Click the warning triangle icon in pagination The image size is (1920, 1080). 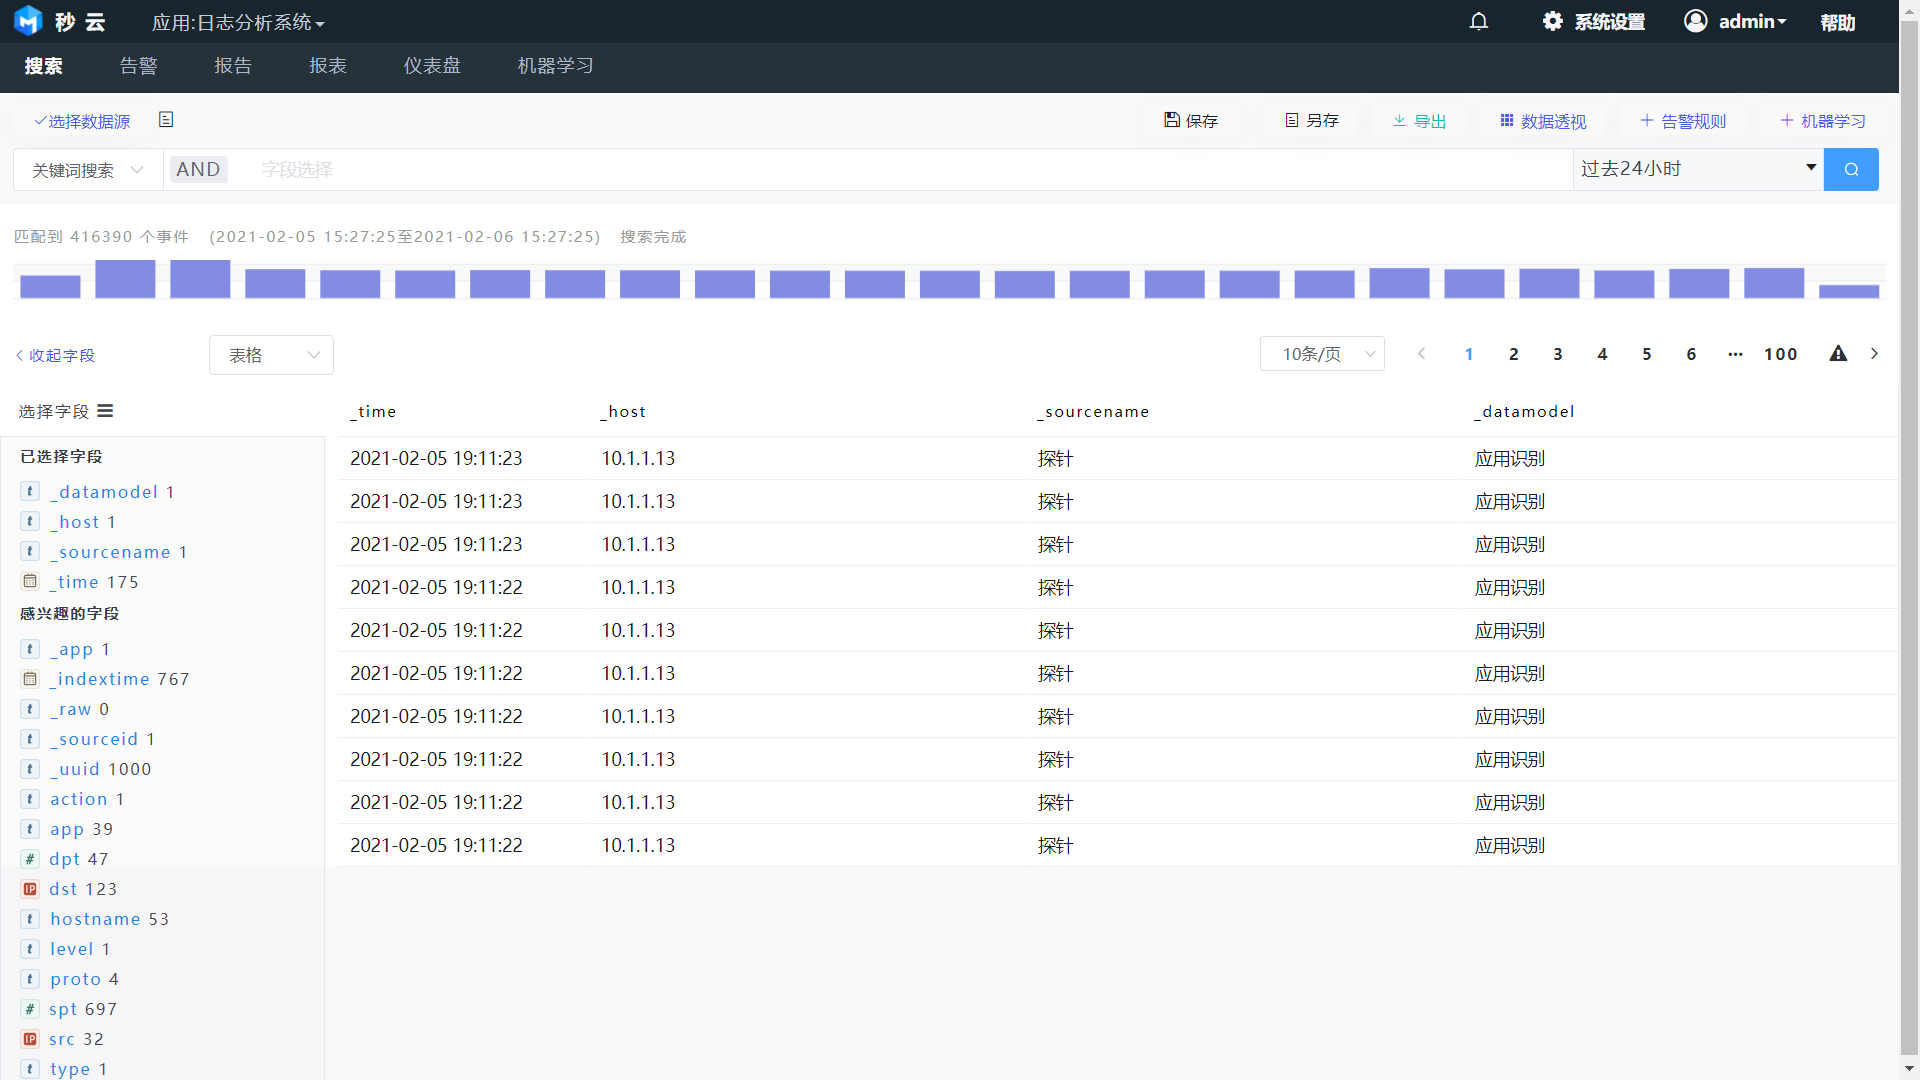point(1838,353)
